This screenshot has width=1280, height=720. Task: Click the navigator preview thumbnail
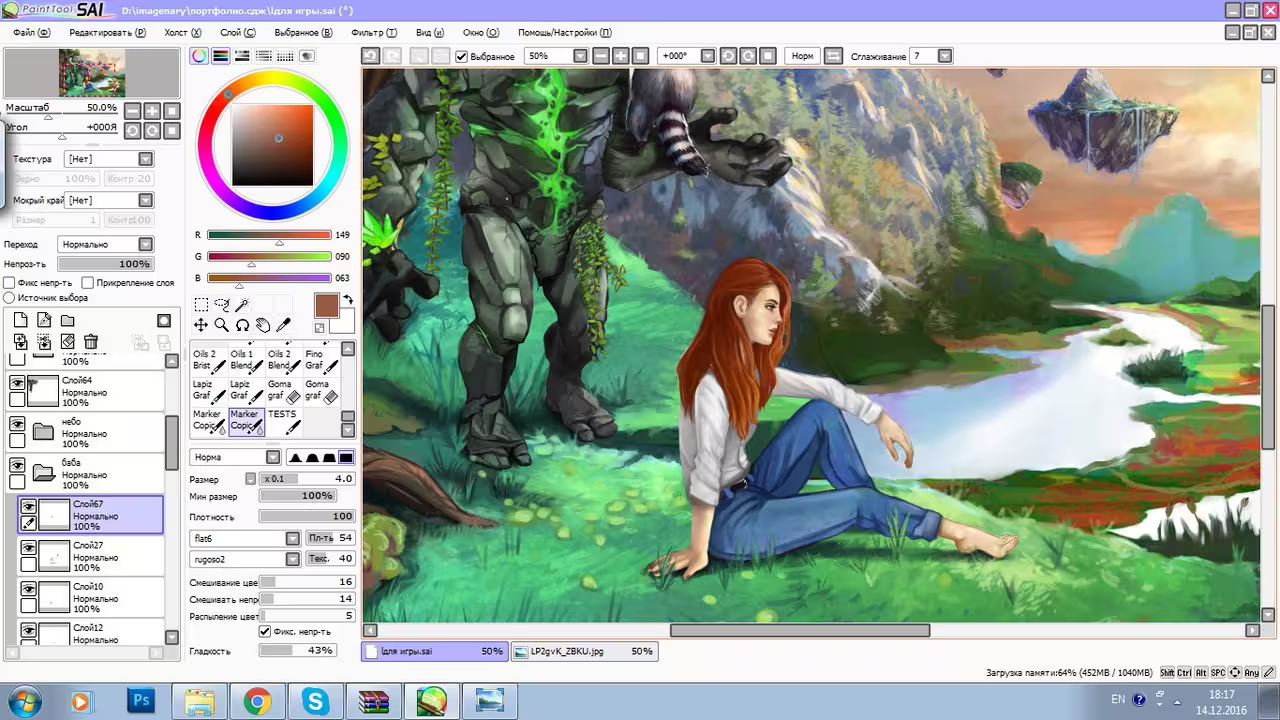click(x=92, y=73)
